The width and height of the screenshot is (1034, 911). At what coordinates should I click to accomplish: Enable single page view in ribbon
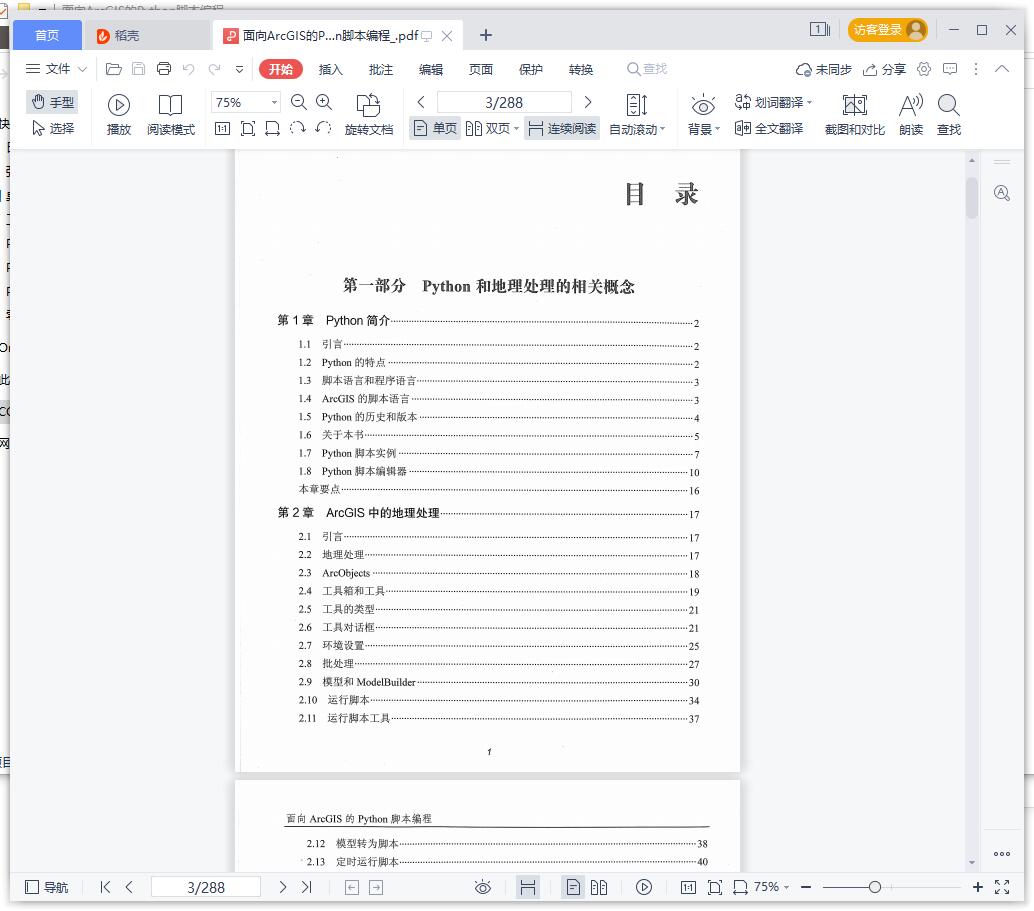click(435, 128)
